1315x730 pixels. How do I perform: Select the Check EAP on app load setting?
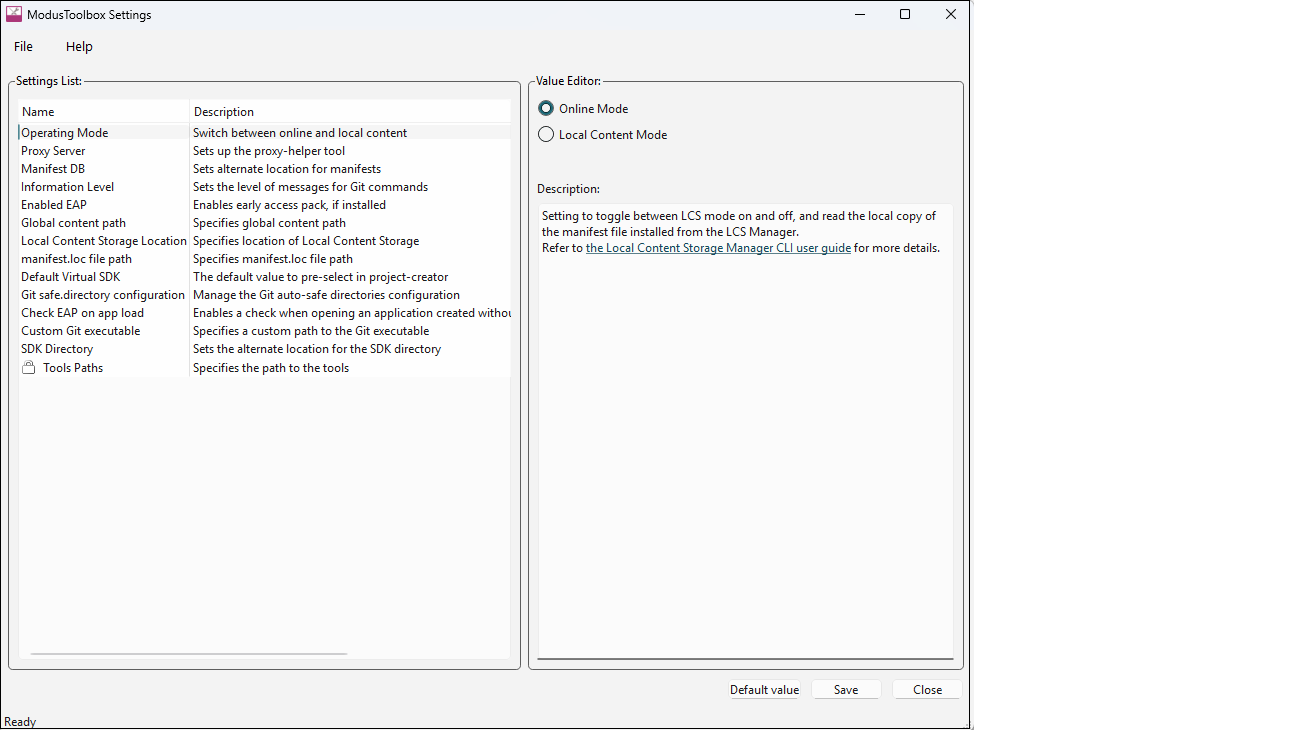coord(82,313)
